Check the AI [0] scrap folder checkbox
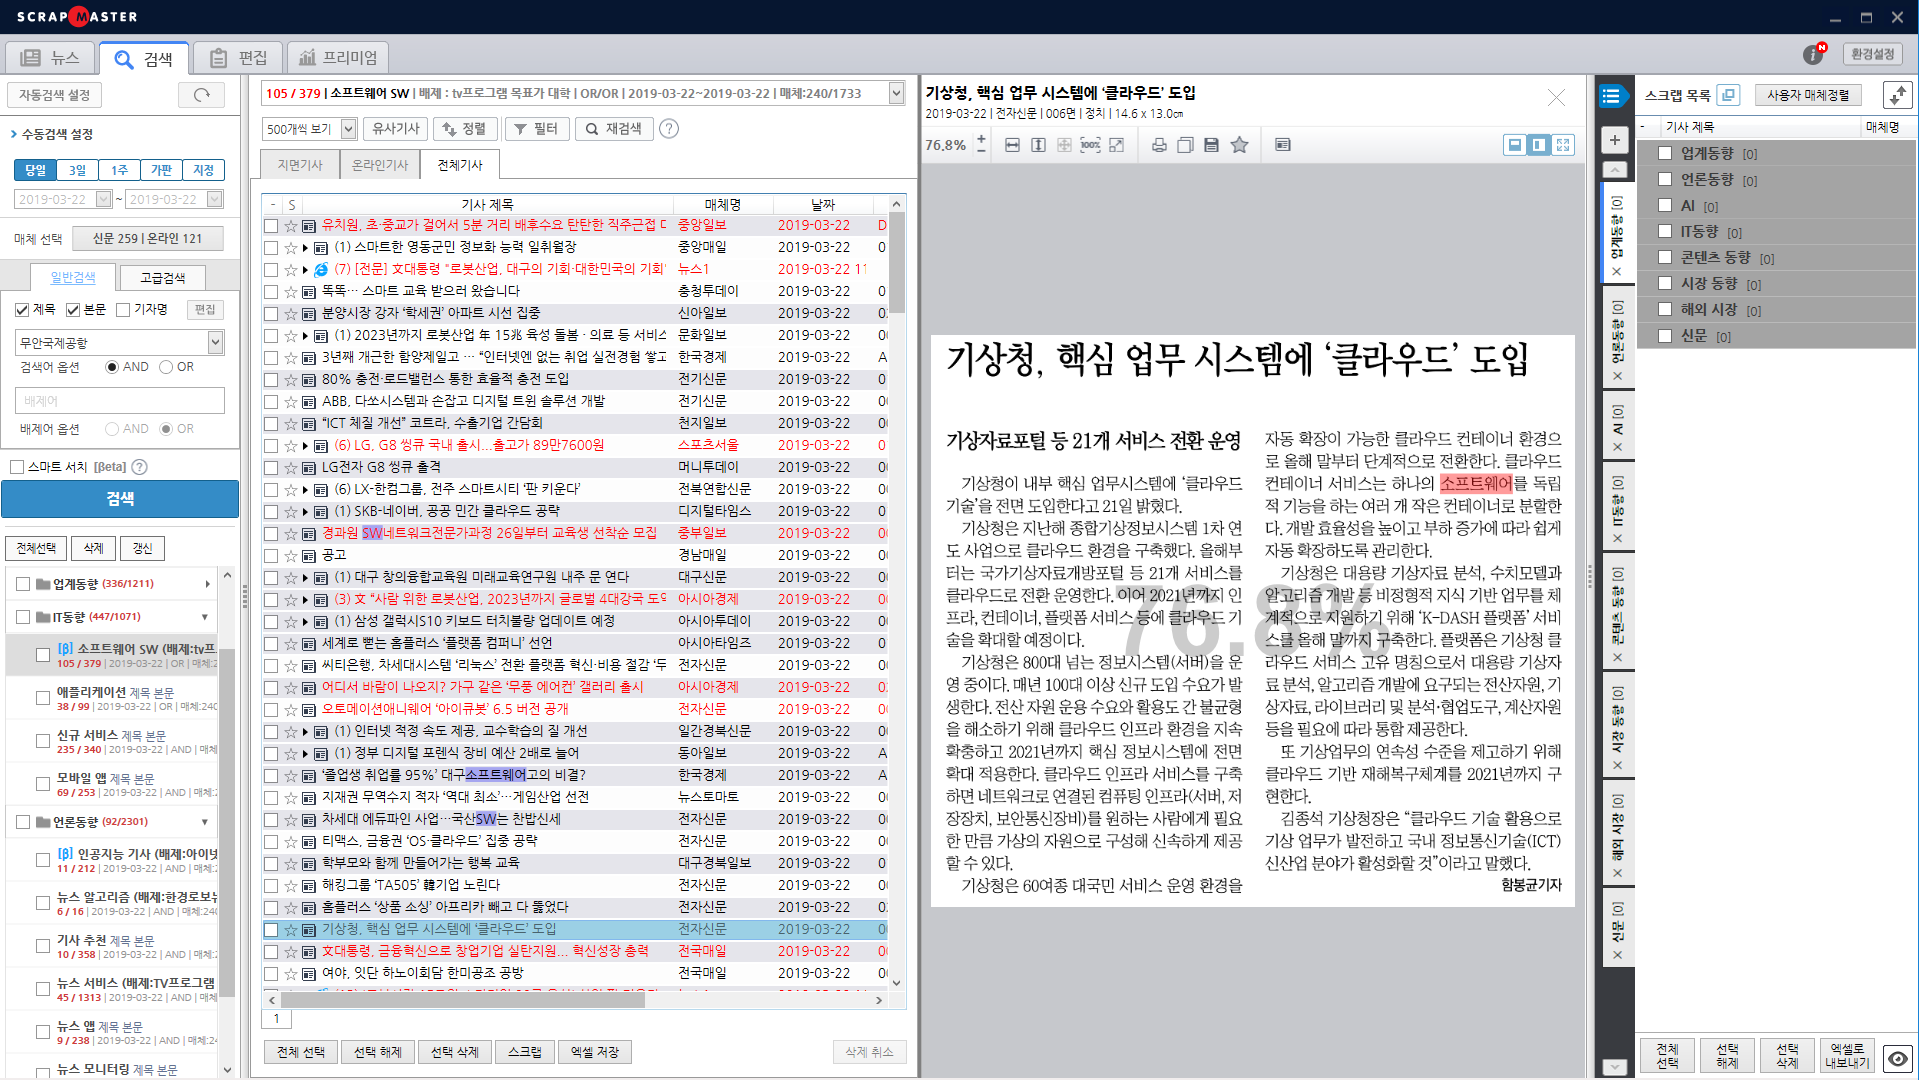Screen dimensions: 1920x1080 pyautogui.click(x=1666, y=206)
